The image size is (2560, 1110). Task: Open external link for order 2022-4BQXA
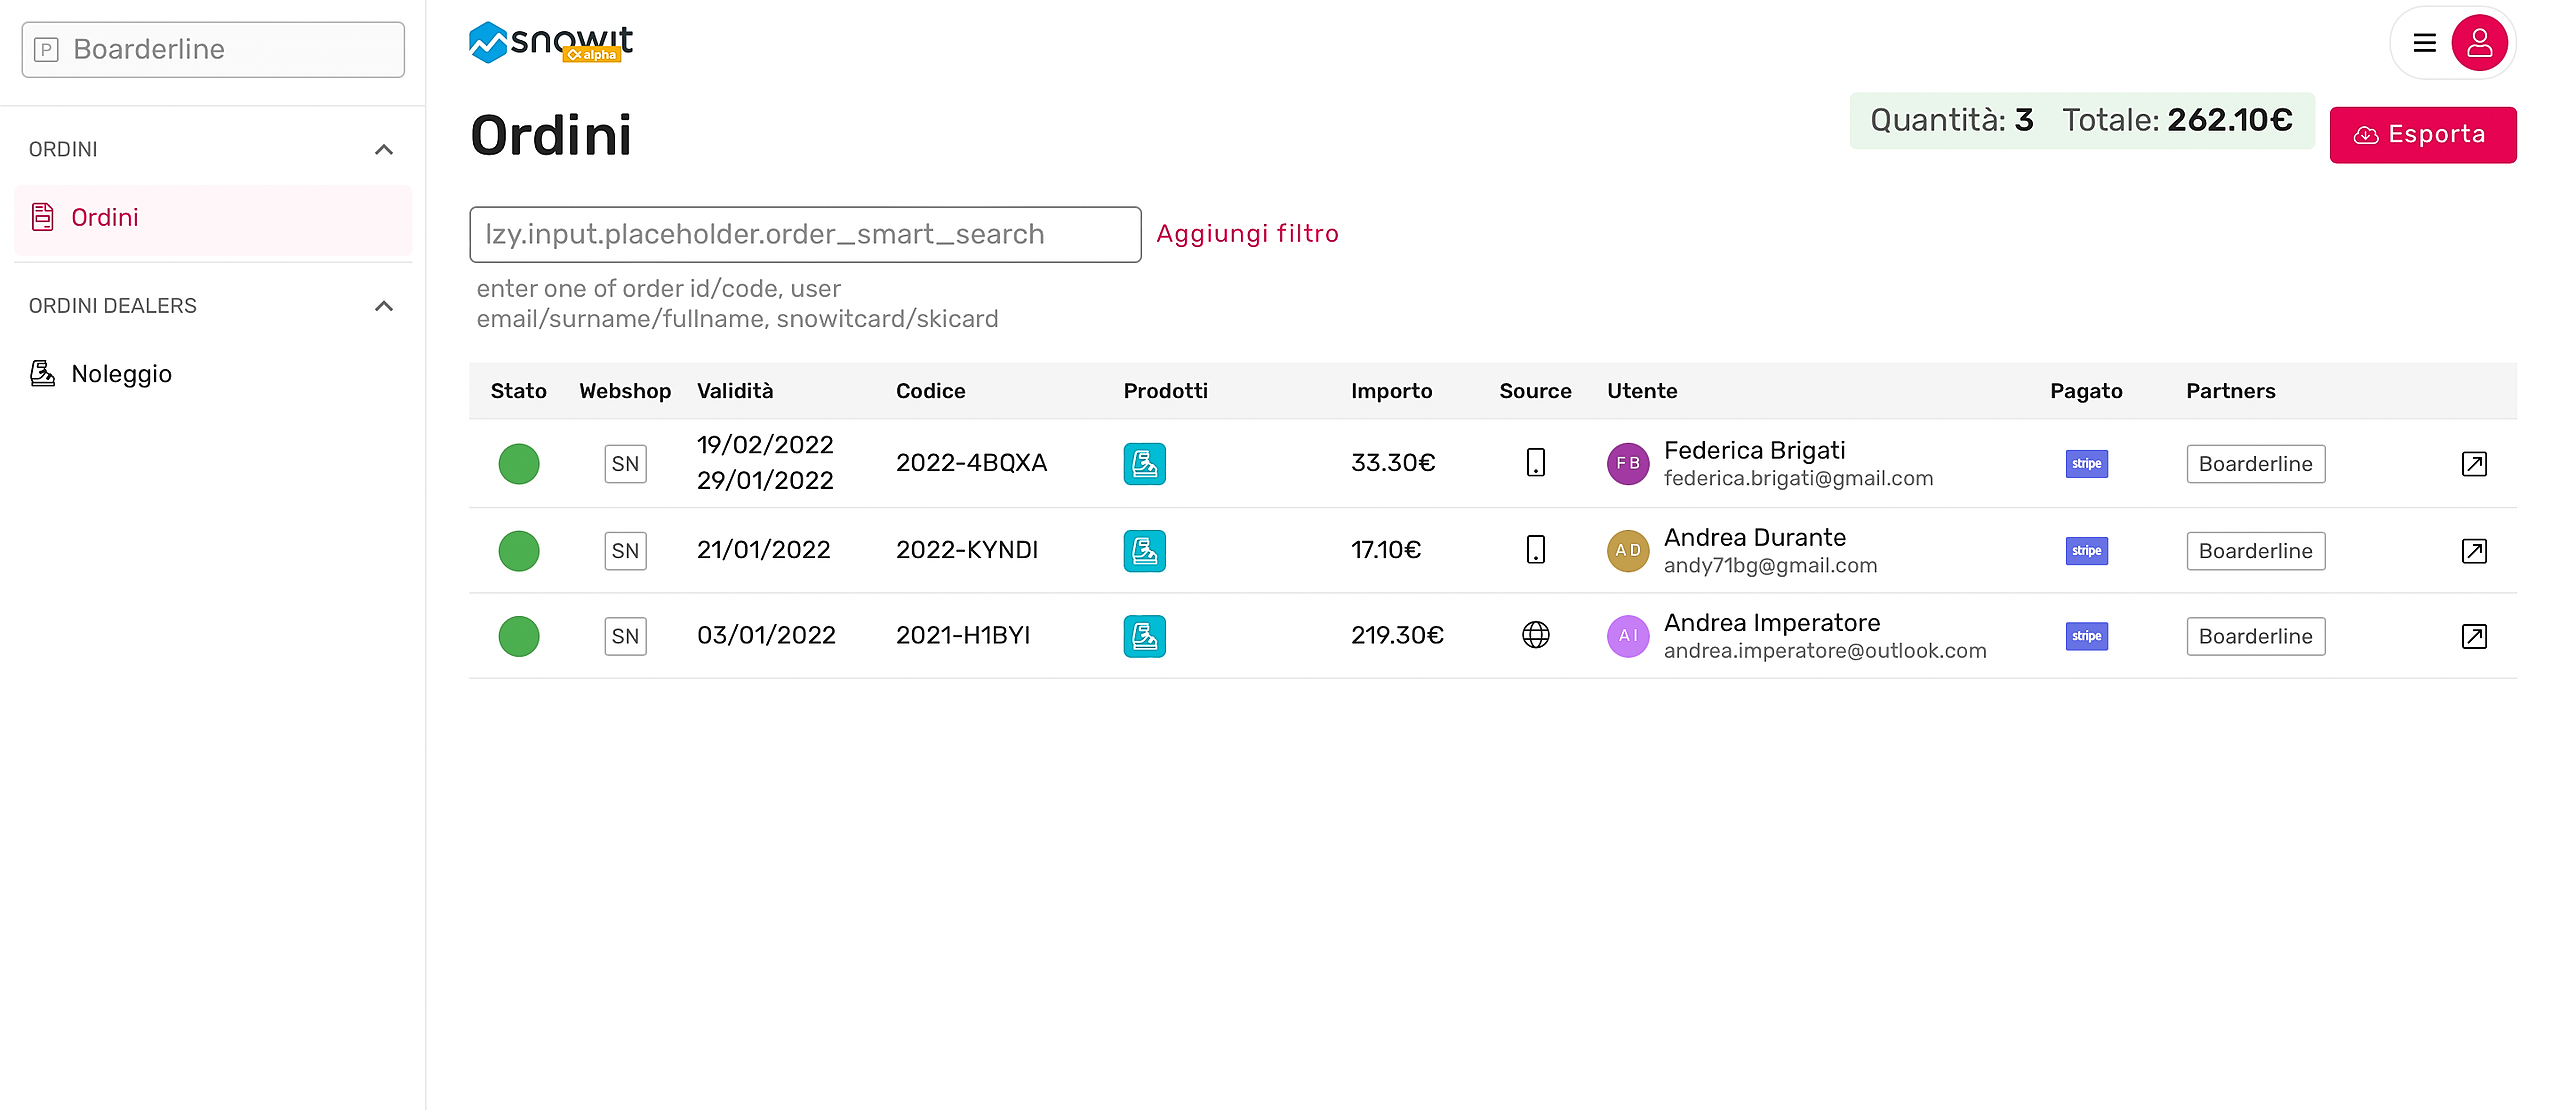(x=2473, y=464)
